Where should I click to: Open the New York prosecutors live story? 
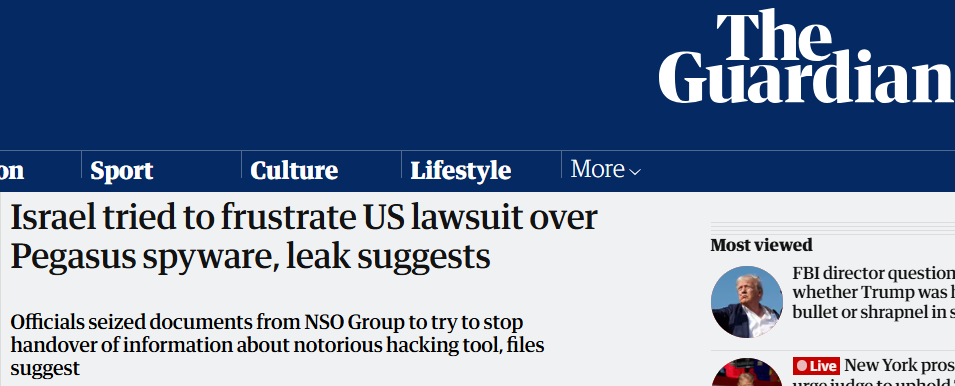coord(873,371)
